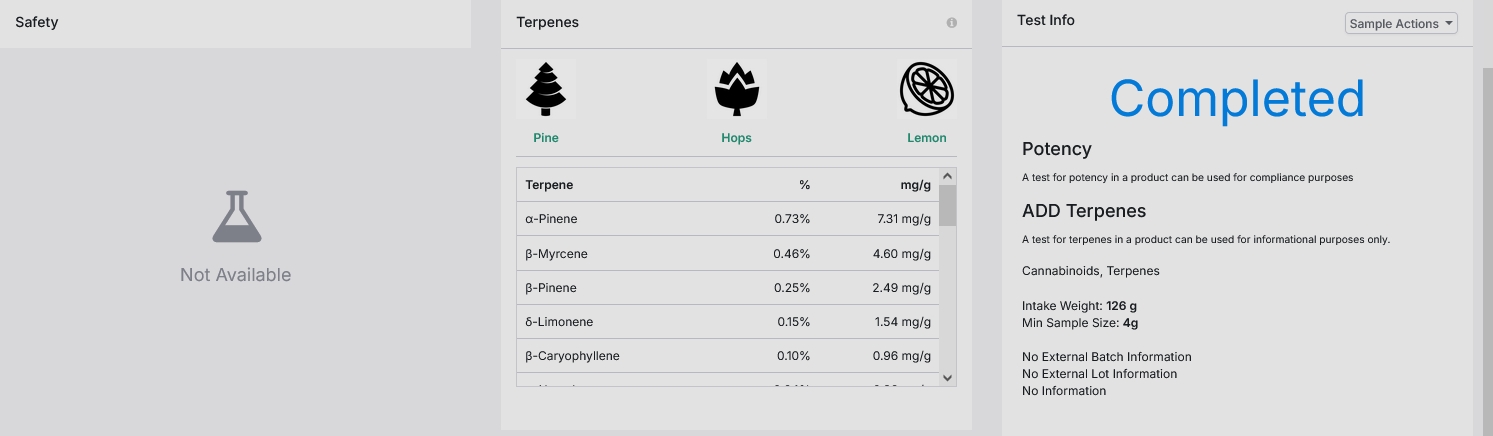Click the Completed status heading
Image resolution: width=1493 pixels, height=436 pixels.
tap(1237, 98)
